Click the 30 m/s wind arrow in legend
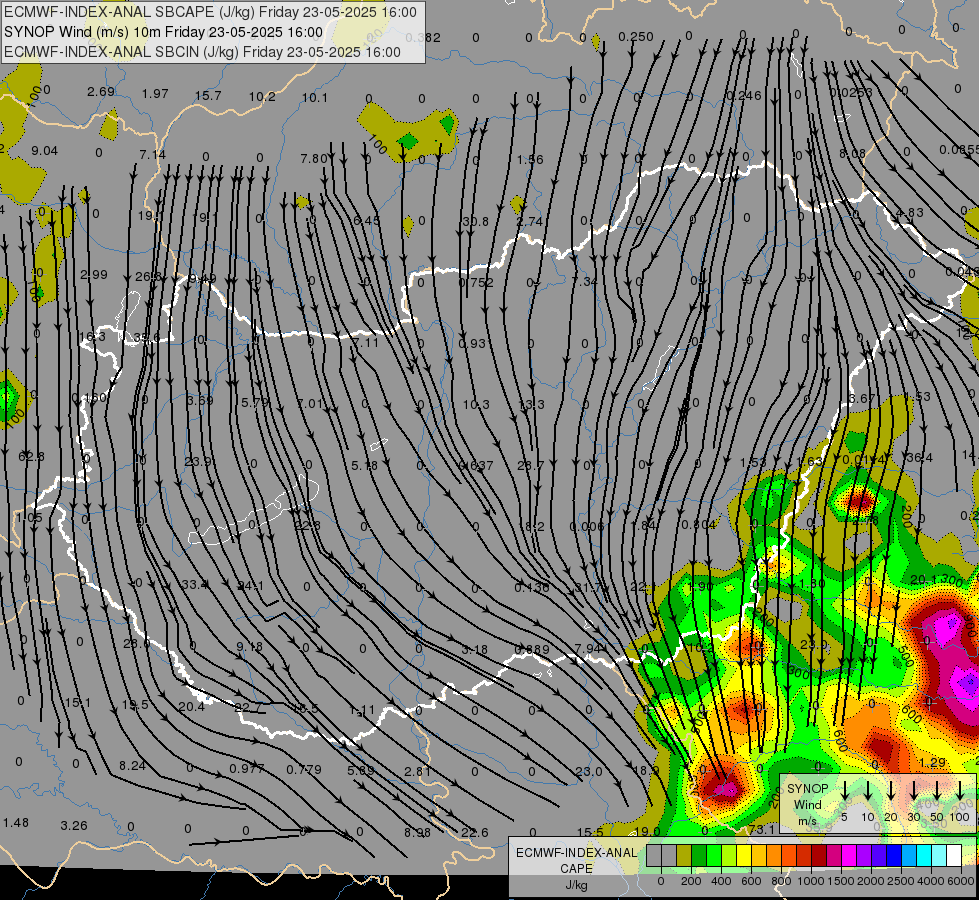979x900 pixels. coord(913,791)
